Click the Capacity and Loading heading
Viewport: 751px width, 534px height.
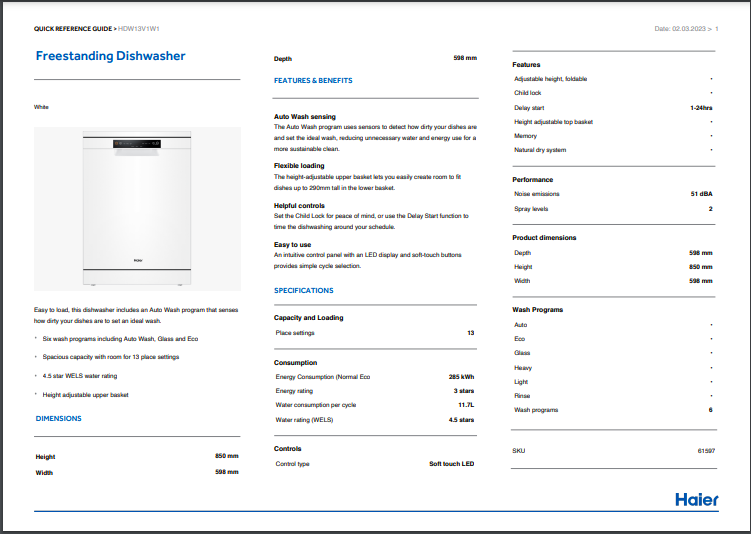coord(309,318)
